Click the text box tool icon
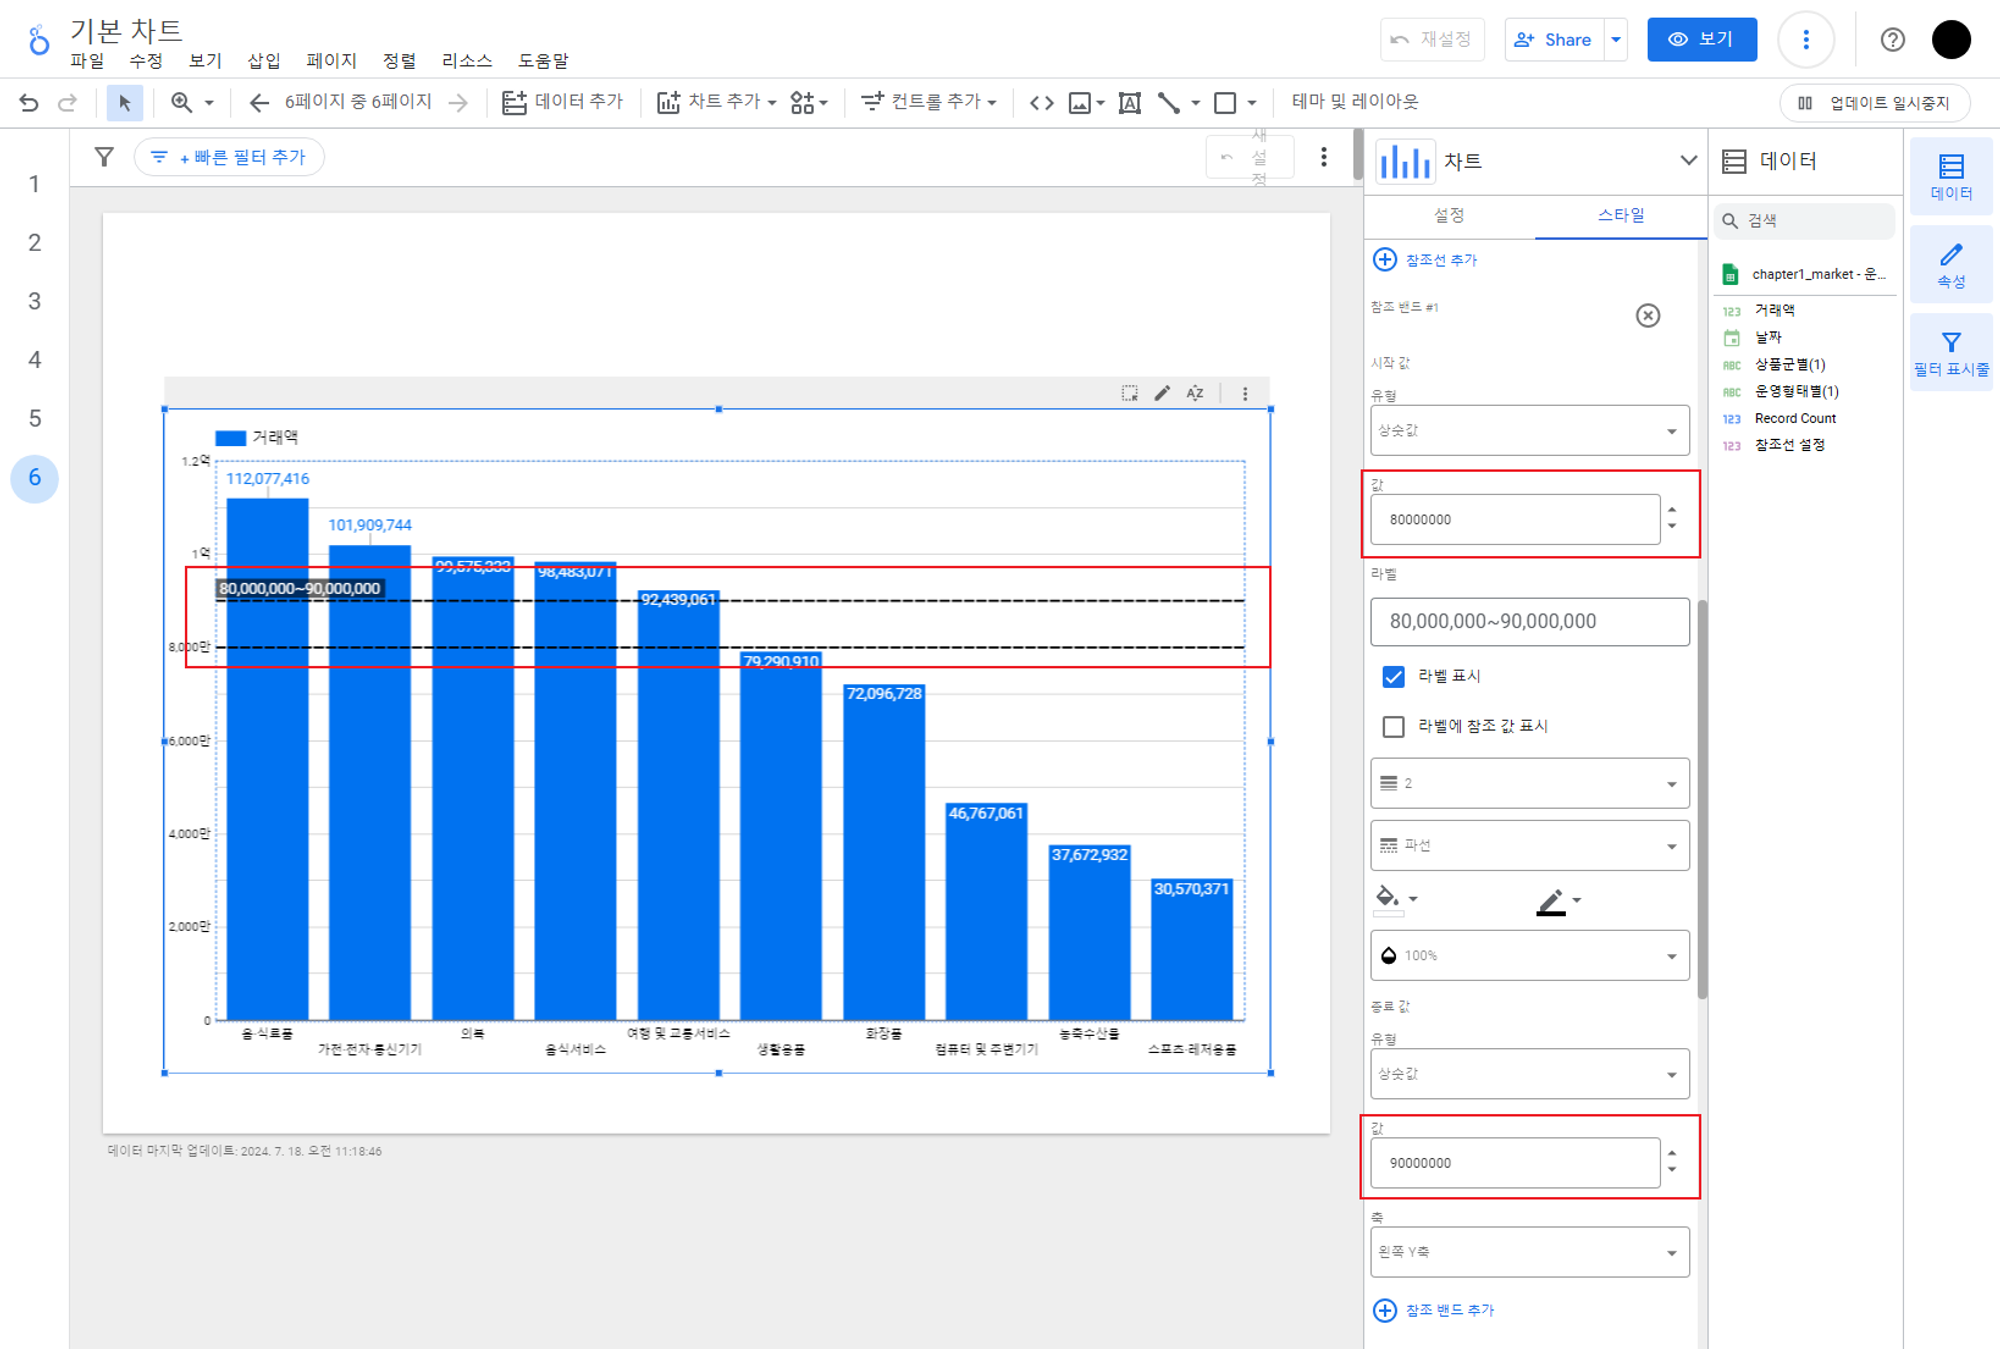The image size is (2000, 1349). pos(1129,102)
